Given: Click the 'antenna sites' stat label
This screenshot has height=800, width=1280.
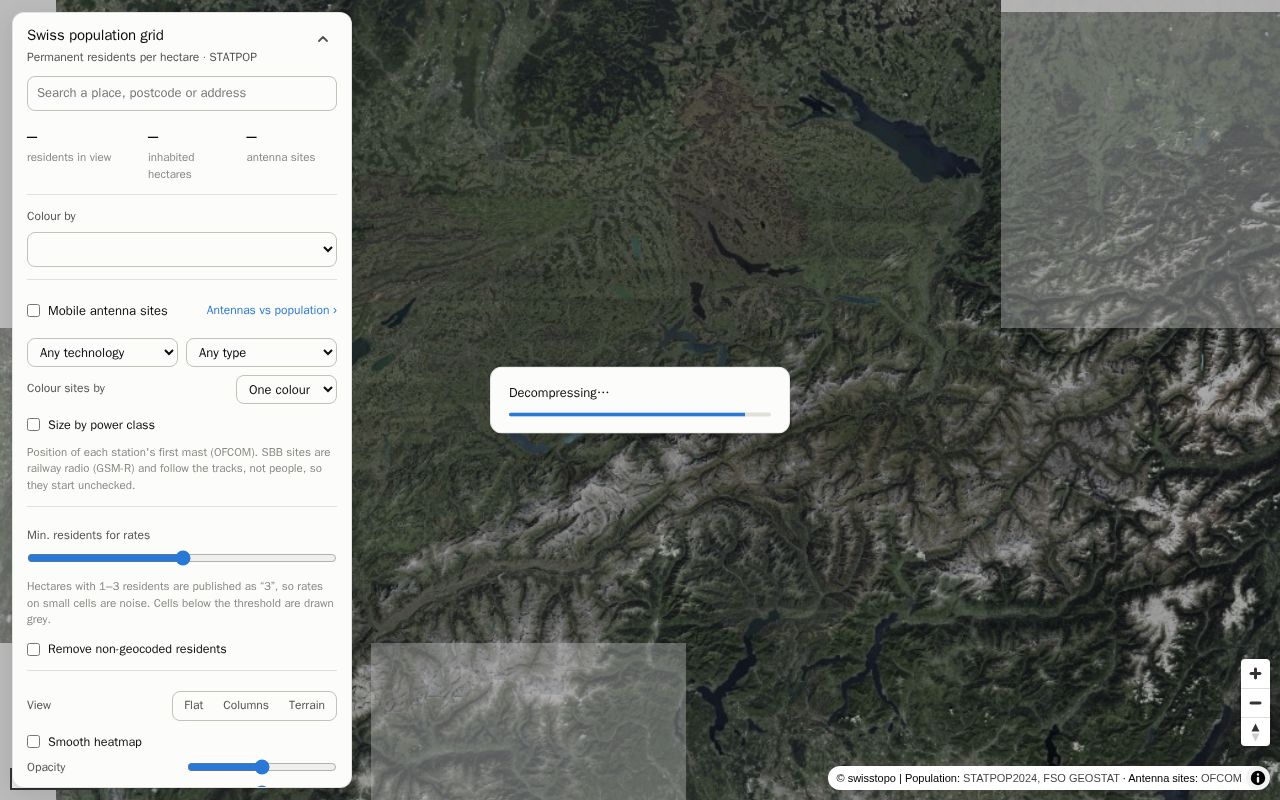Looking at the screenshot, I should (281, 157).
